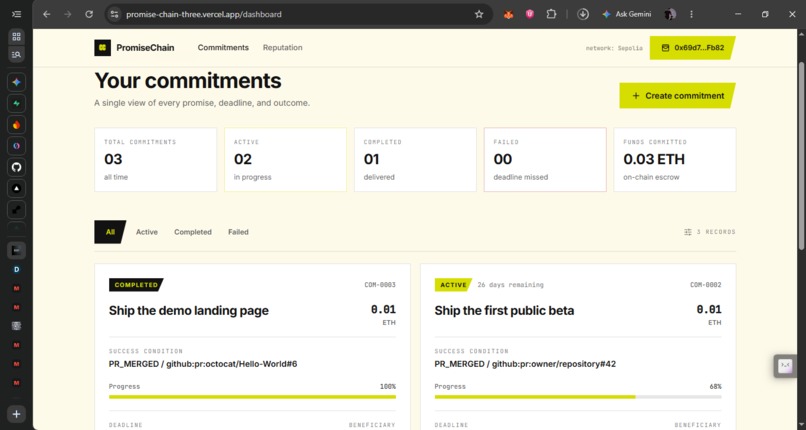Viewport: 806px width, 430px height.
Task: Select the All filter tab
Action: [110, 232]
